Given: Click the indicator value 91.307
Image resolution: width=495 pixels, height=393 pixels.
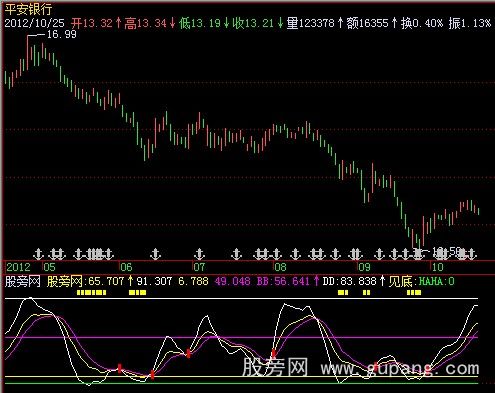Looking at the screenshot, I should coord(154,282).
